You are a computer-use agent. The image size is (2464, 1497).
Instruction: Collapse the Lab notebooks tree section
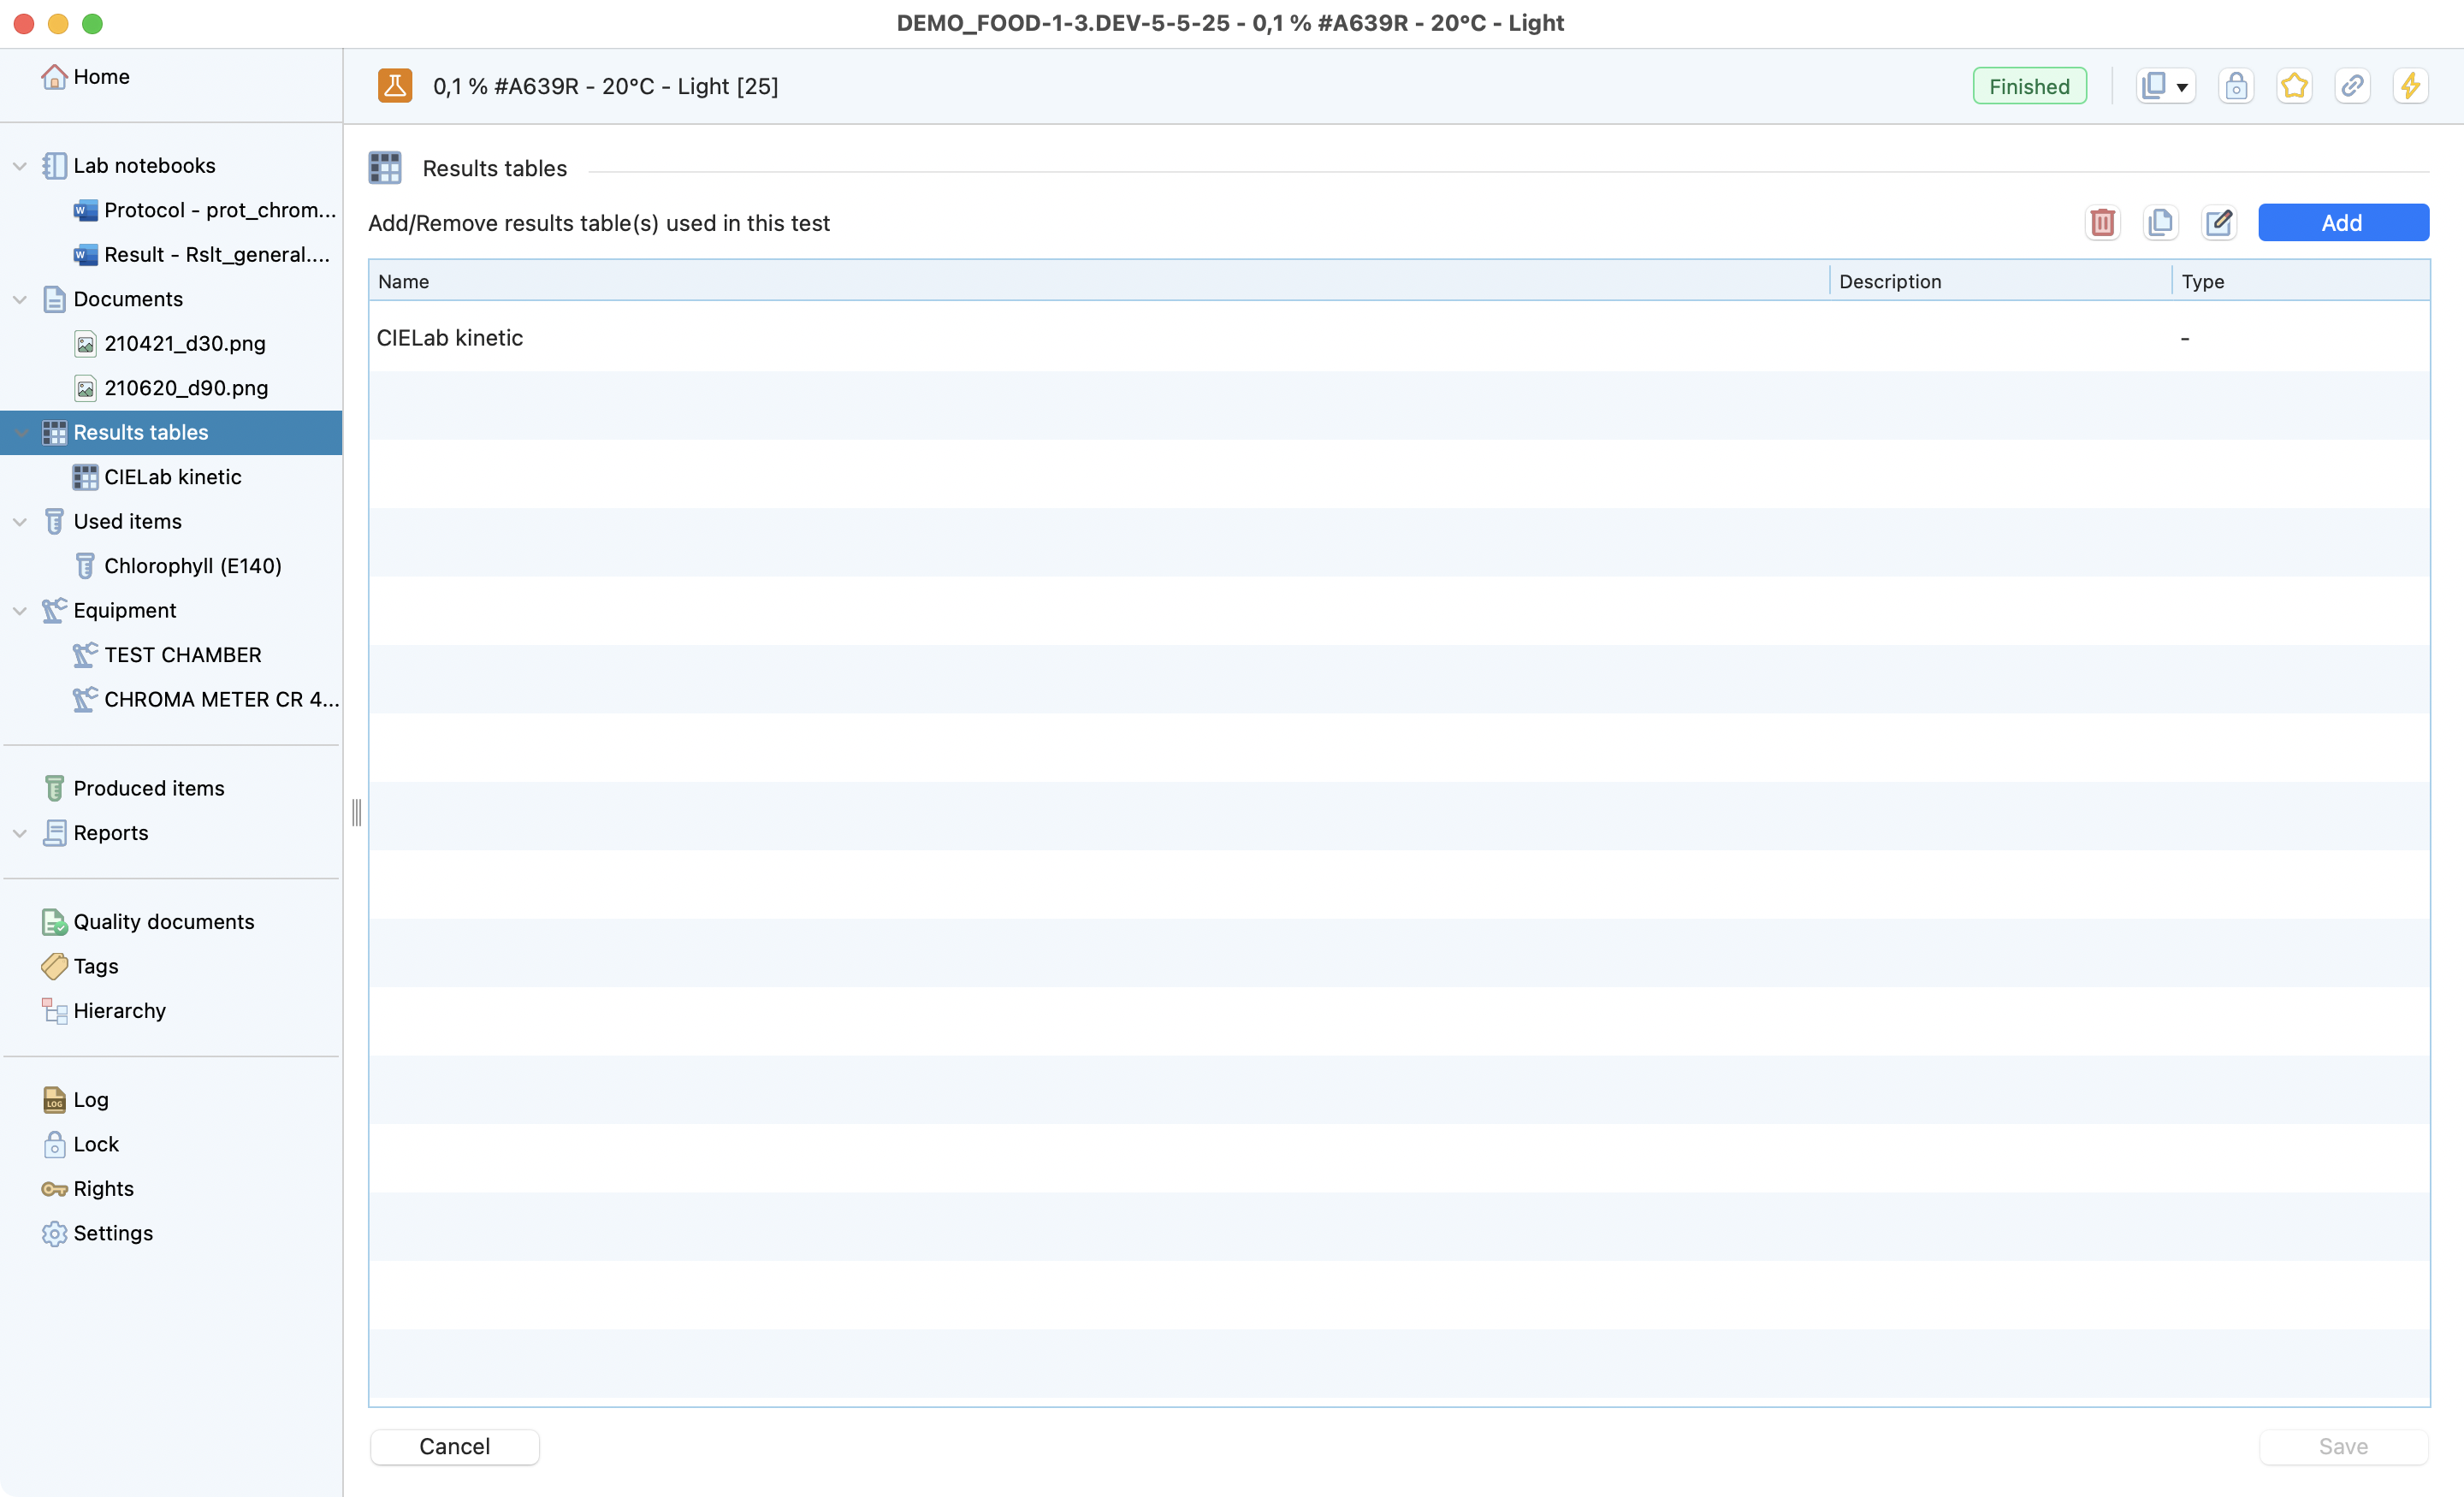coord(20,166)
